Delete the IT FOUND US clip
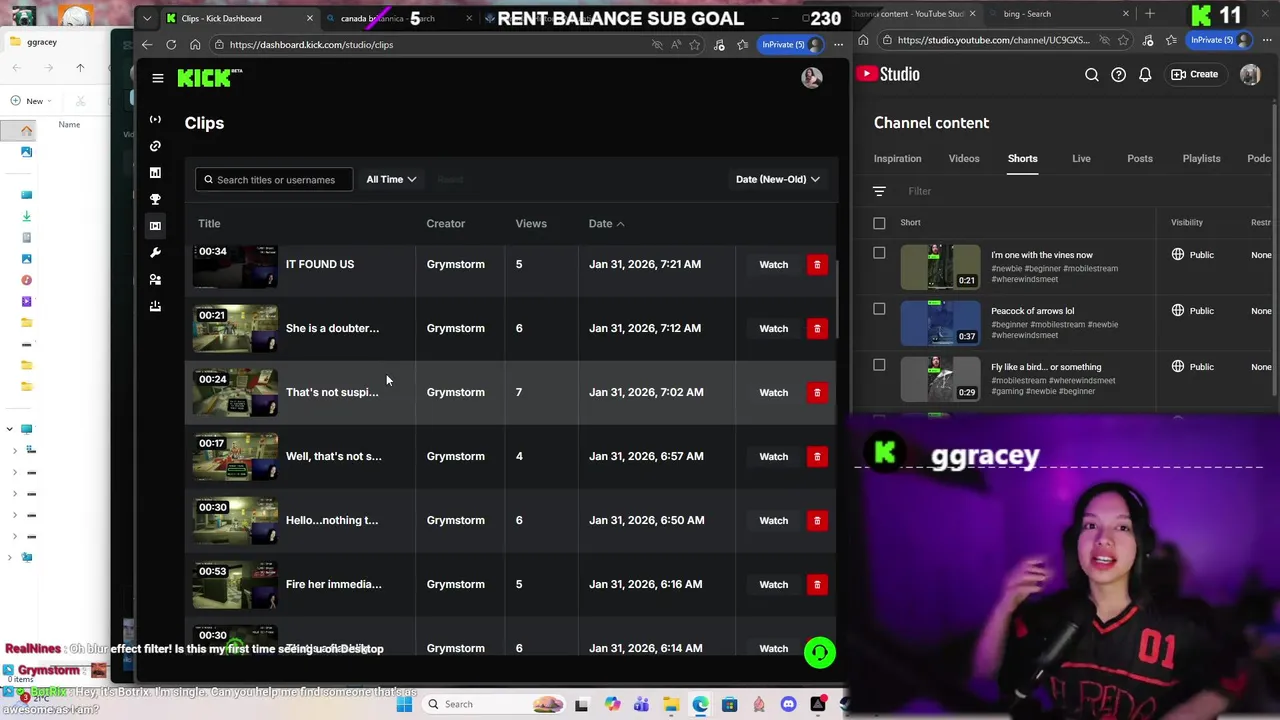The height and width of the screenshot is (720, 1280). coord(817,264)
